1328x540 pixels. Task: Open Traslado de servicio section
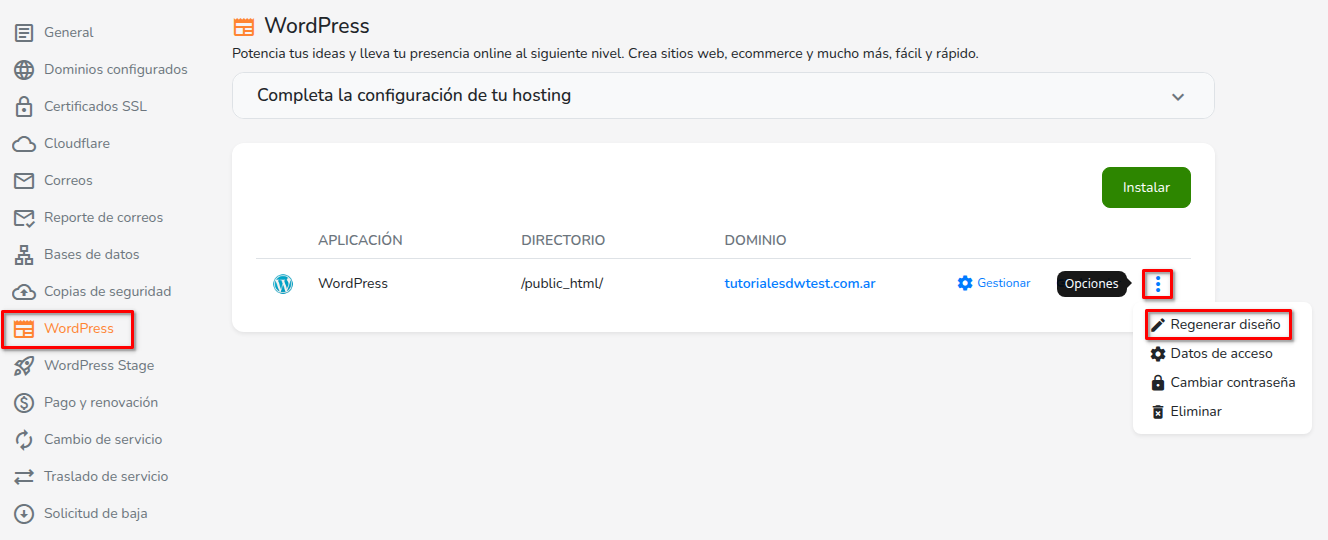click(x=106, y=477)
